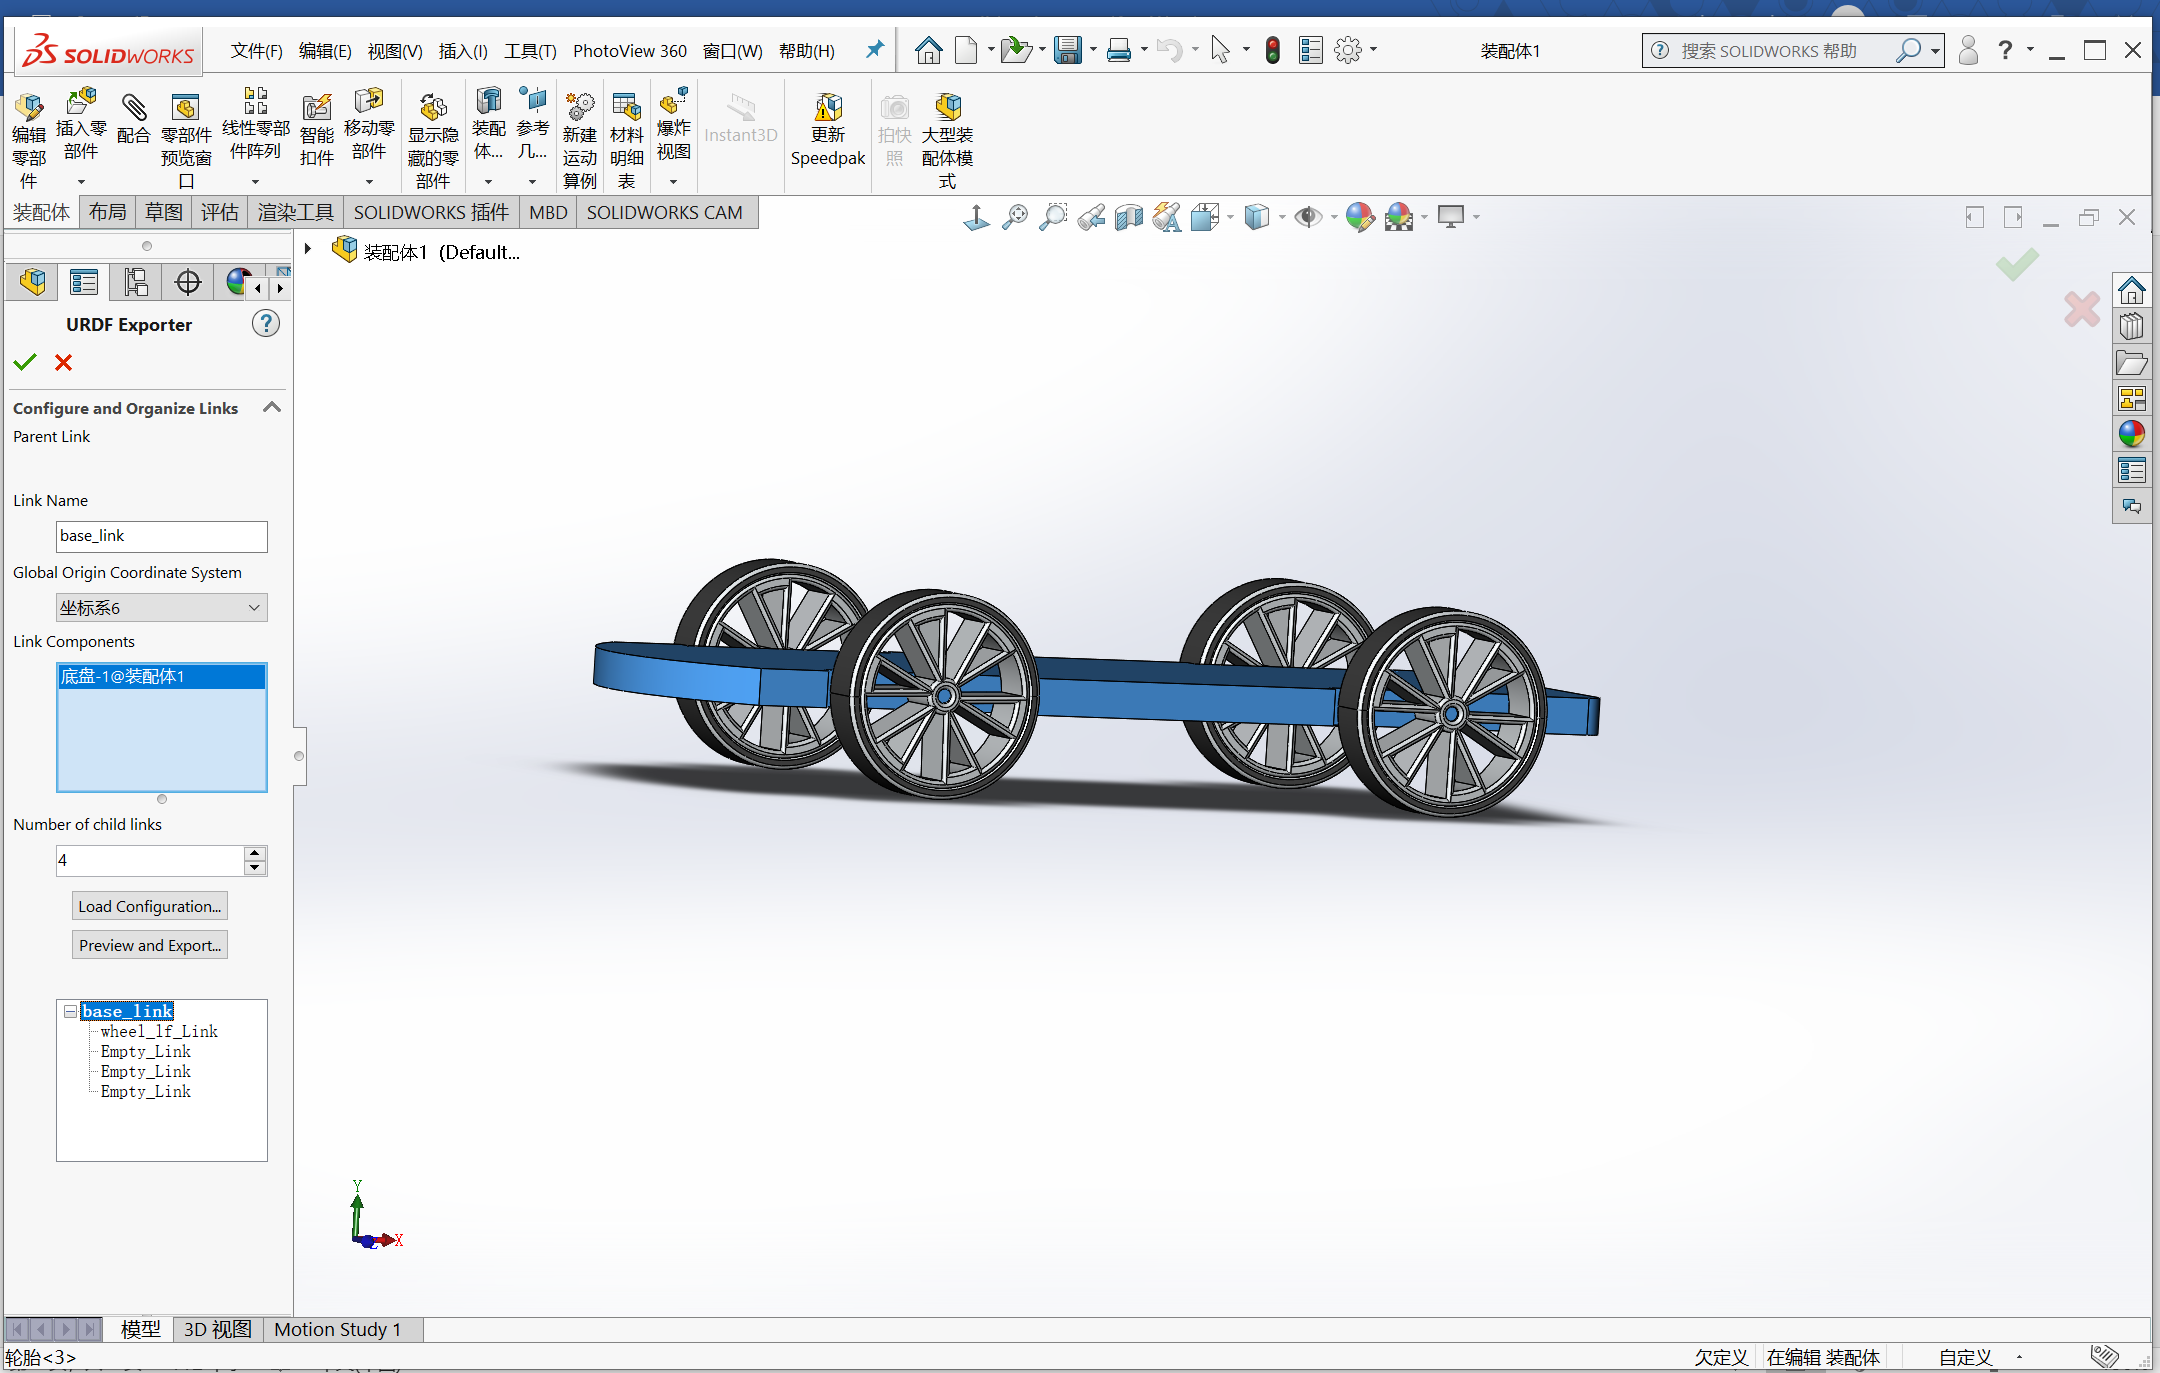Open Global Origin Coordinate System dropdown
2160x1373 pixels.
(x=254, y=607)
